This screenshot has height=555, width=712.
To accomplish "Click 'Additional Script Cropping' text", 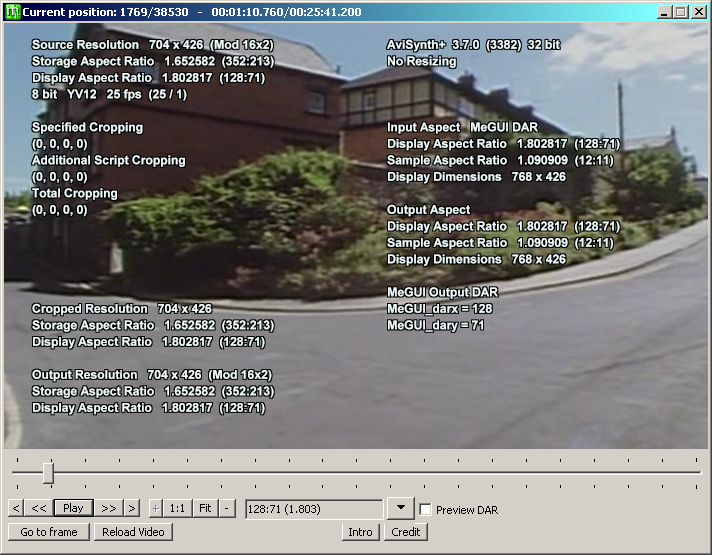I will (x=109, y=160).
